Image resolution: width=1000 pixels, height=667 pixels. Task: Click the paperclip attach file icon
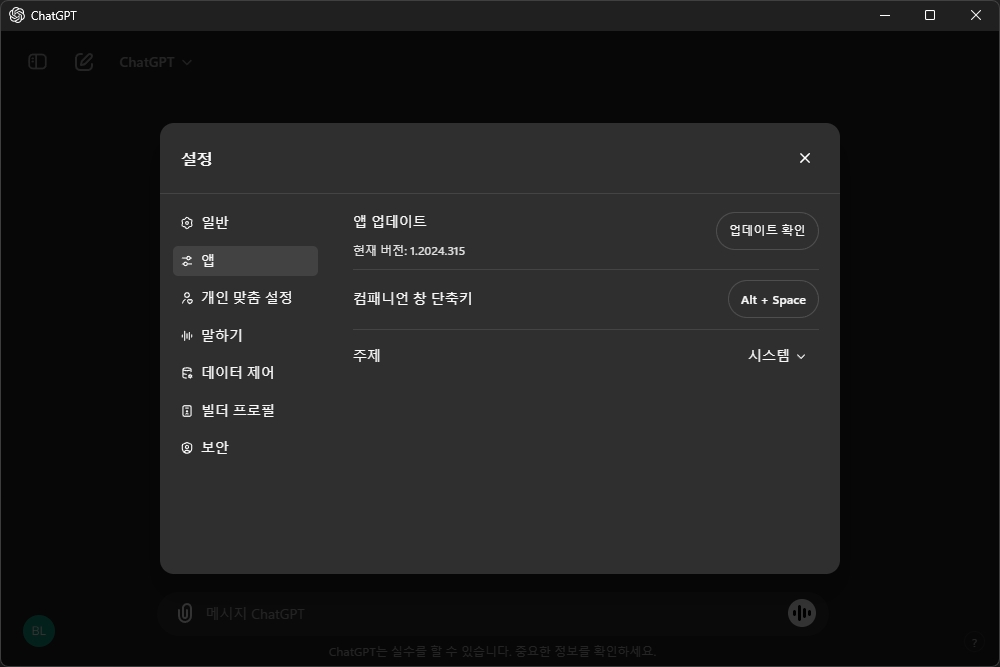(x=185, y=613)
